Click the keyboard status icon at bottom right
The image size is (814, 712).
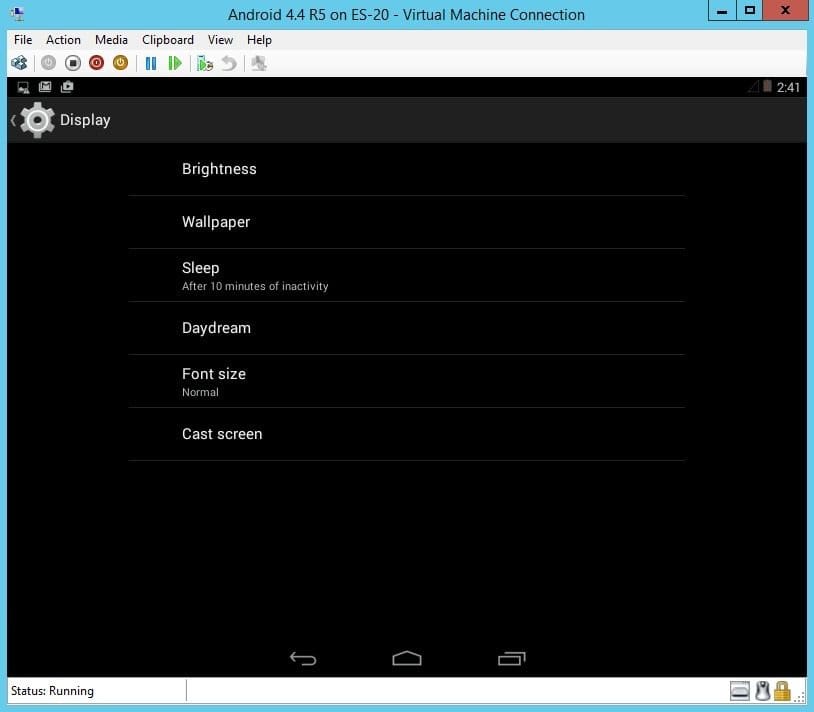point(739,691)
